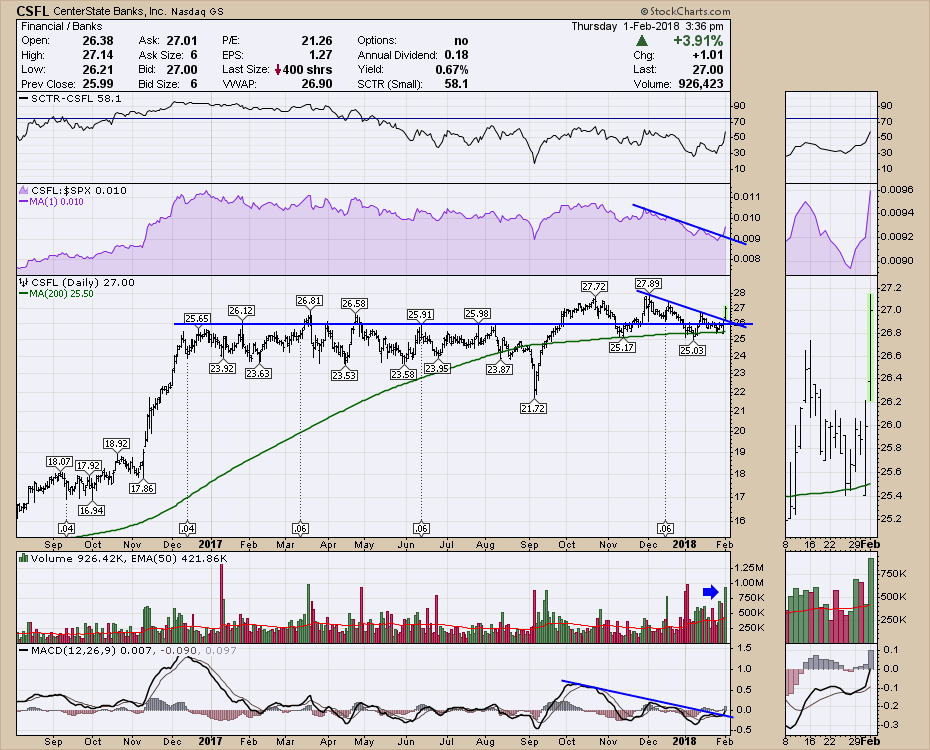
Task: Click the latest green candle in zoom panel
Action: coord(870,347)
